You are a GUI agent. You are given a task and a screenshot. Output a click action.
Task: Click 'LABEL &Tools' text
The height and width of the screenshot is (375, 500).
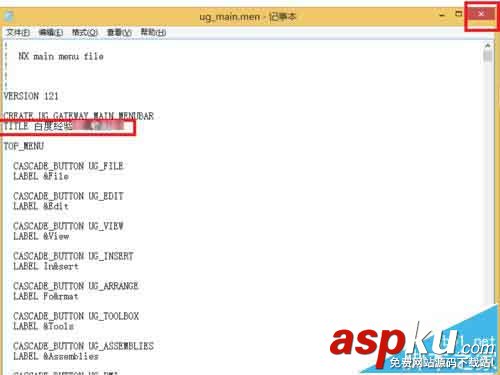tap(43, 326)
